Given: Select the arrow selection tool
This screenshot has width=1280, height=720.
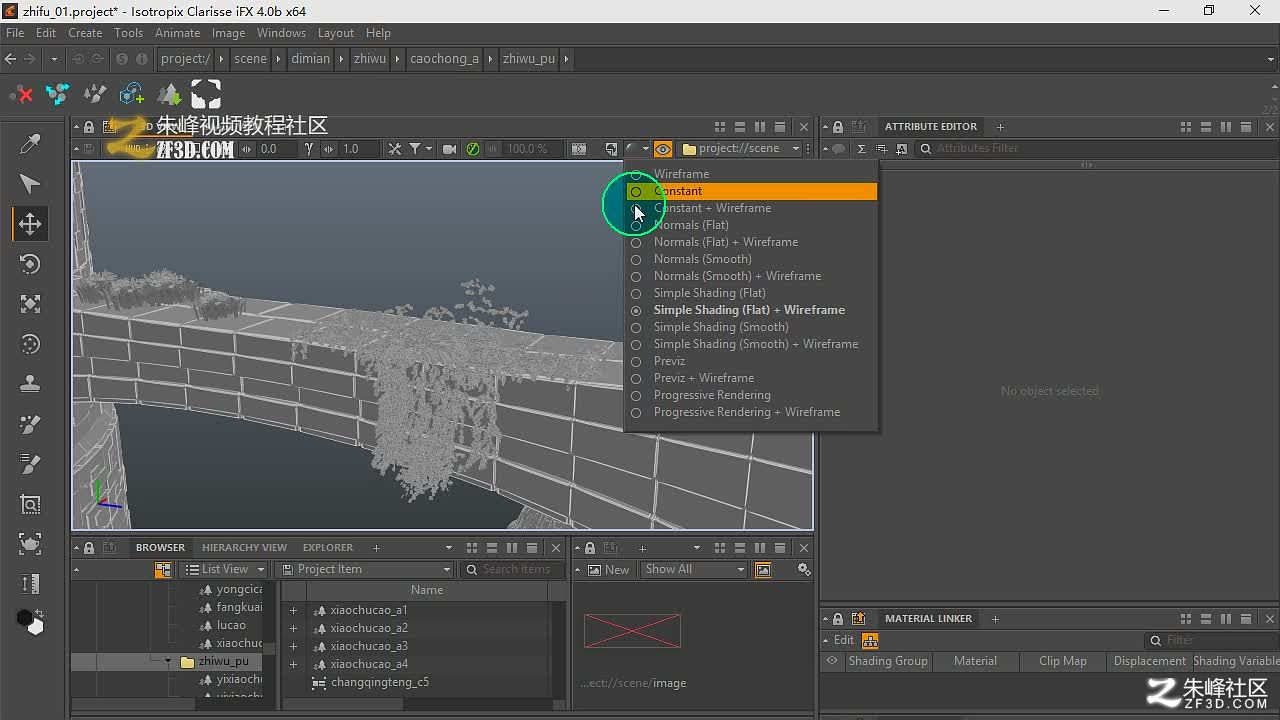Looking at the screenshot, I should point(30,184).
